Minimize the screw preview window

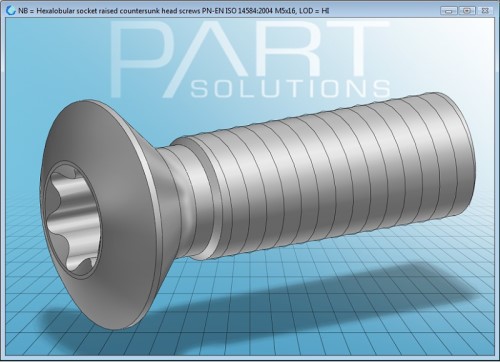(x=448, y=11)
